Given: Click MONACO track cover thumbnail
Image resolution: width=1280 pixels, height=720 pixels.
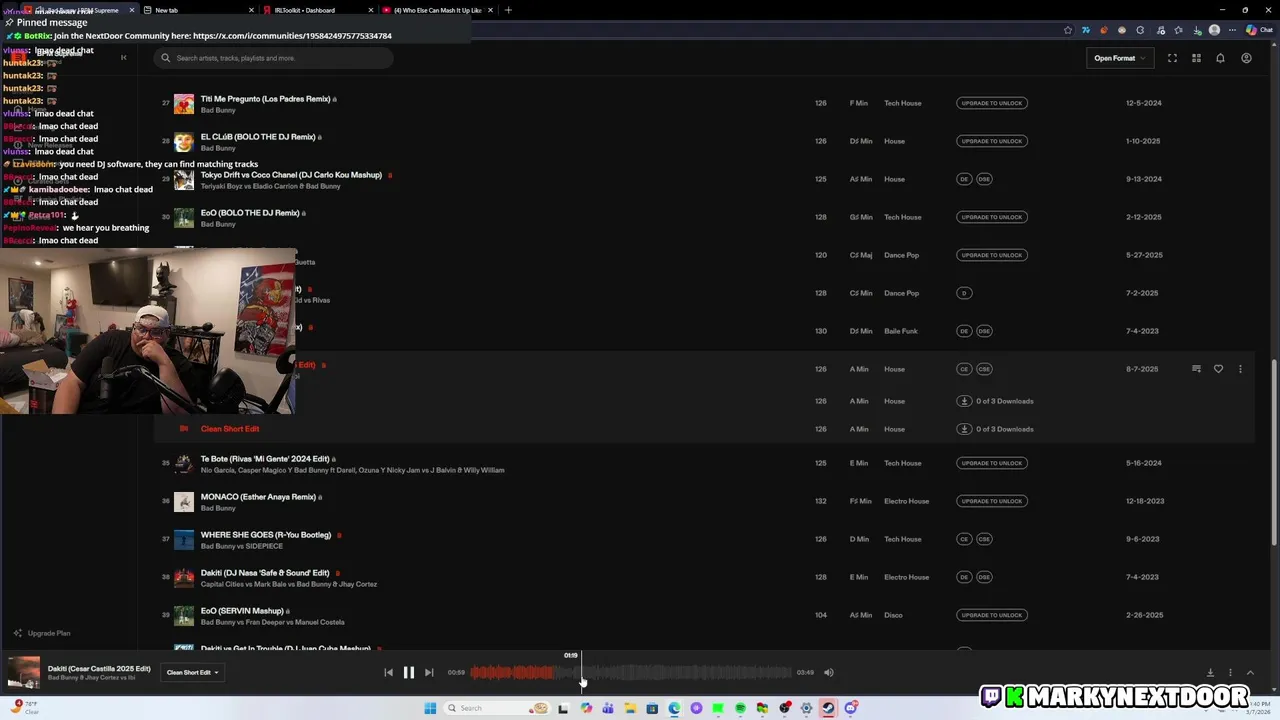Looking at the screenshot, I should (x=184, y=502).
